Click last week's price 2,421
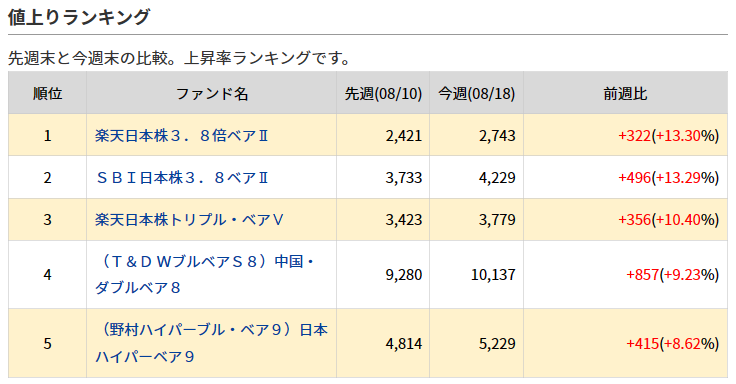This screenshot has height=384, width=736. pos(404,136)
